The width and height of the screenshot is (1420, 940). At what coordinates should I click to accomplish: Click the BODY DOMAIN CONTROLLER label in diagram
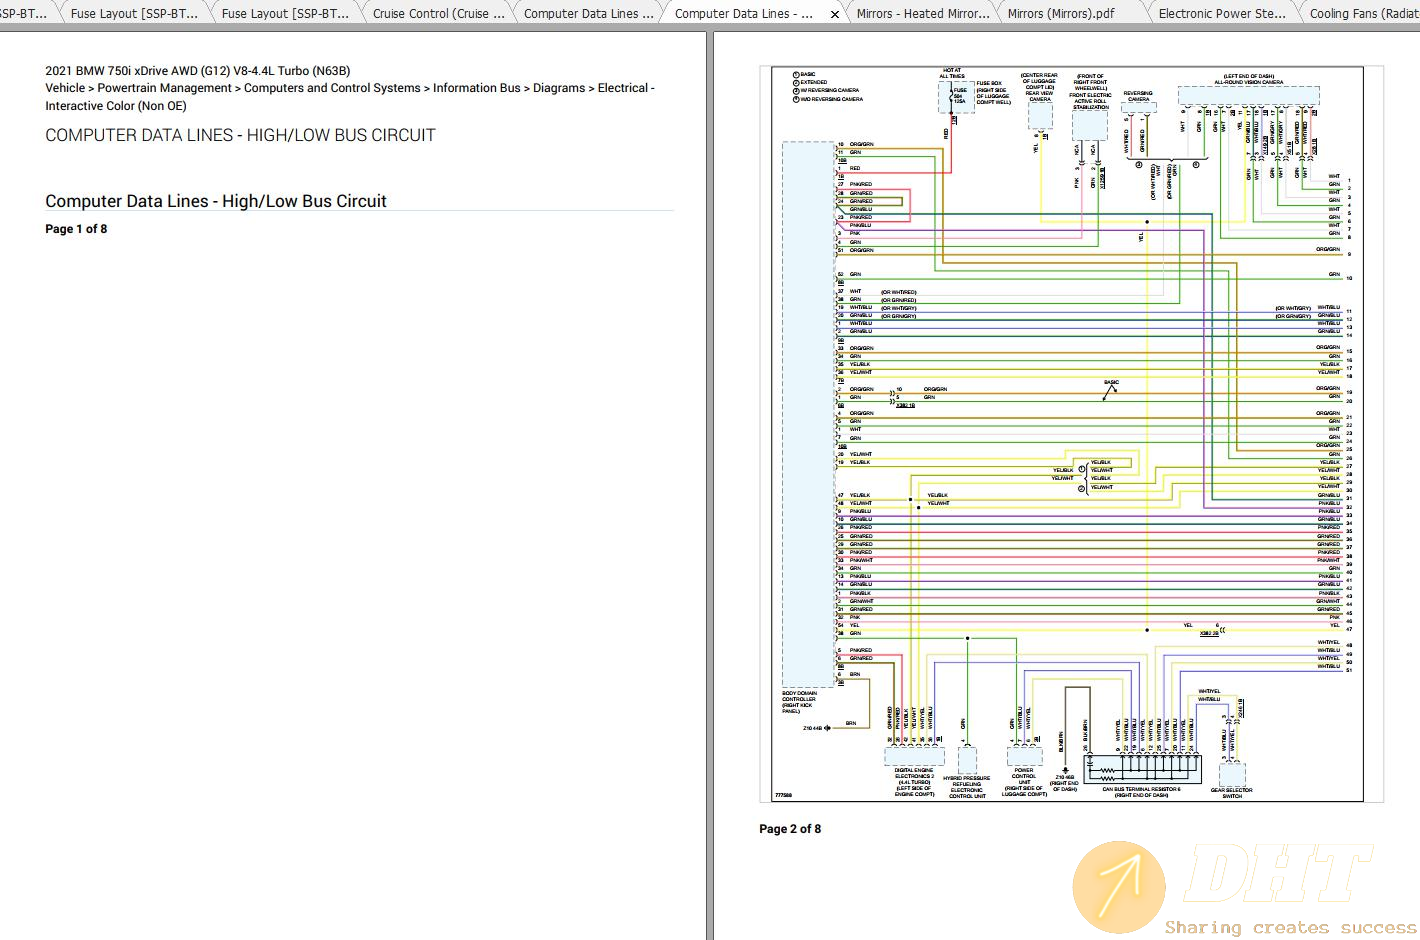[800, 702]
